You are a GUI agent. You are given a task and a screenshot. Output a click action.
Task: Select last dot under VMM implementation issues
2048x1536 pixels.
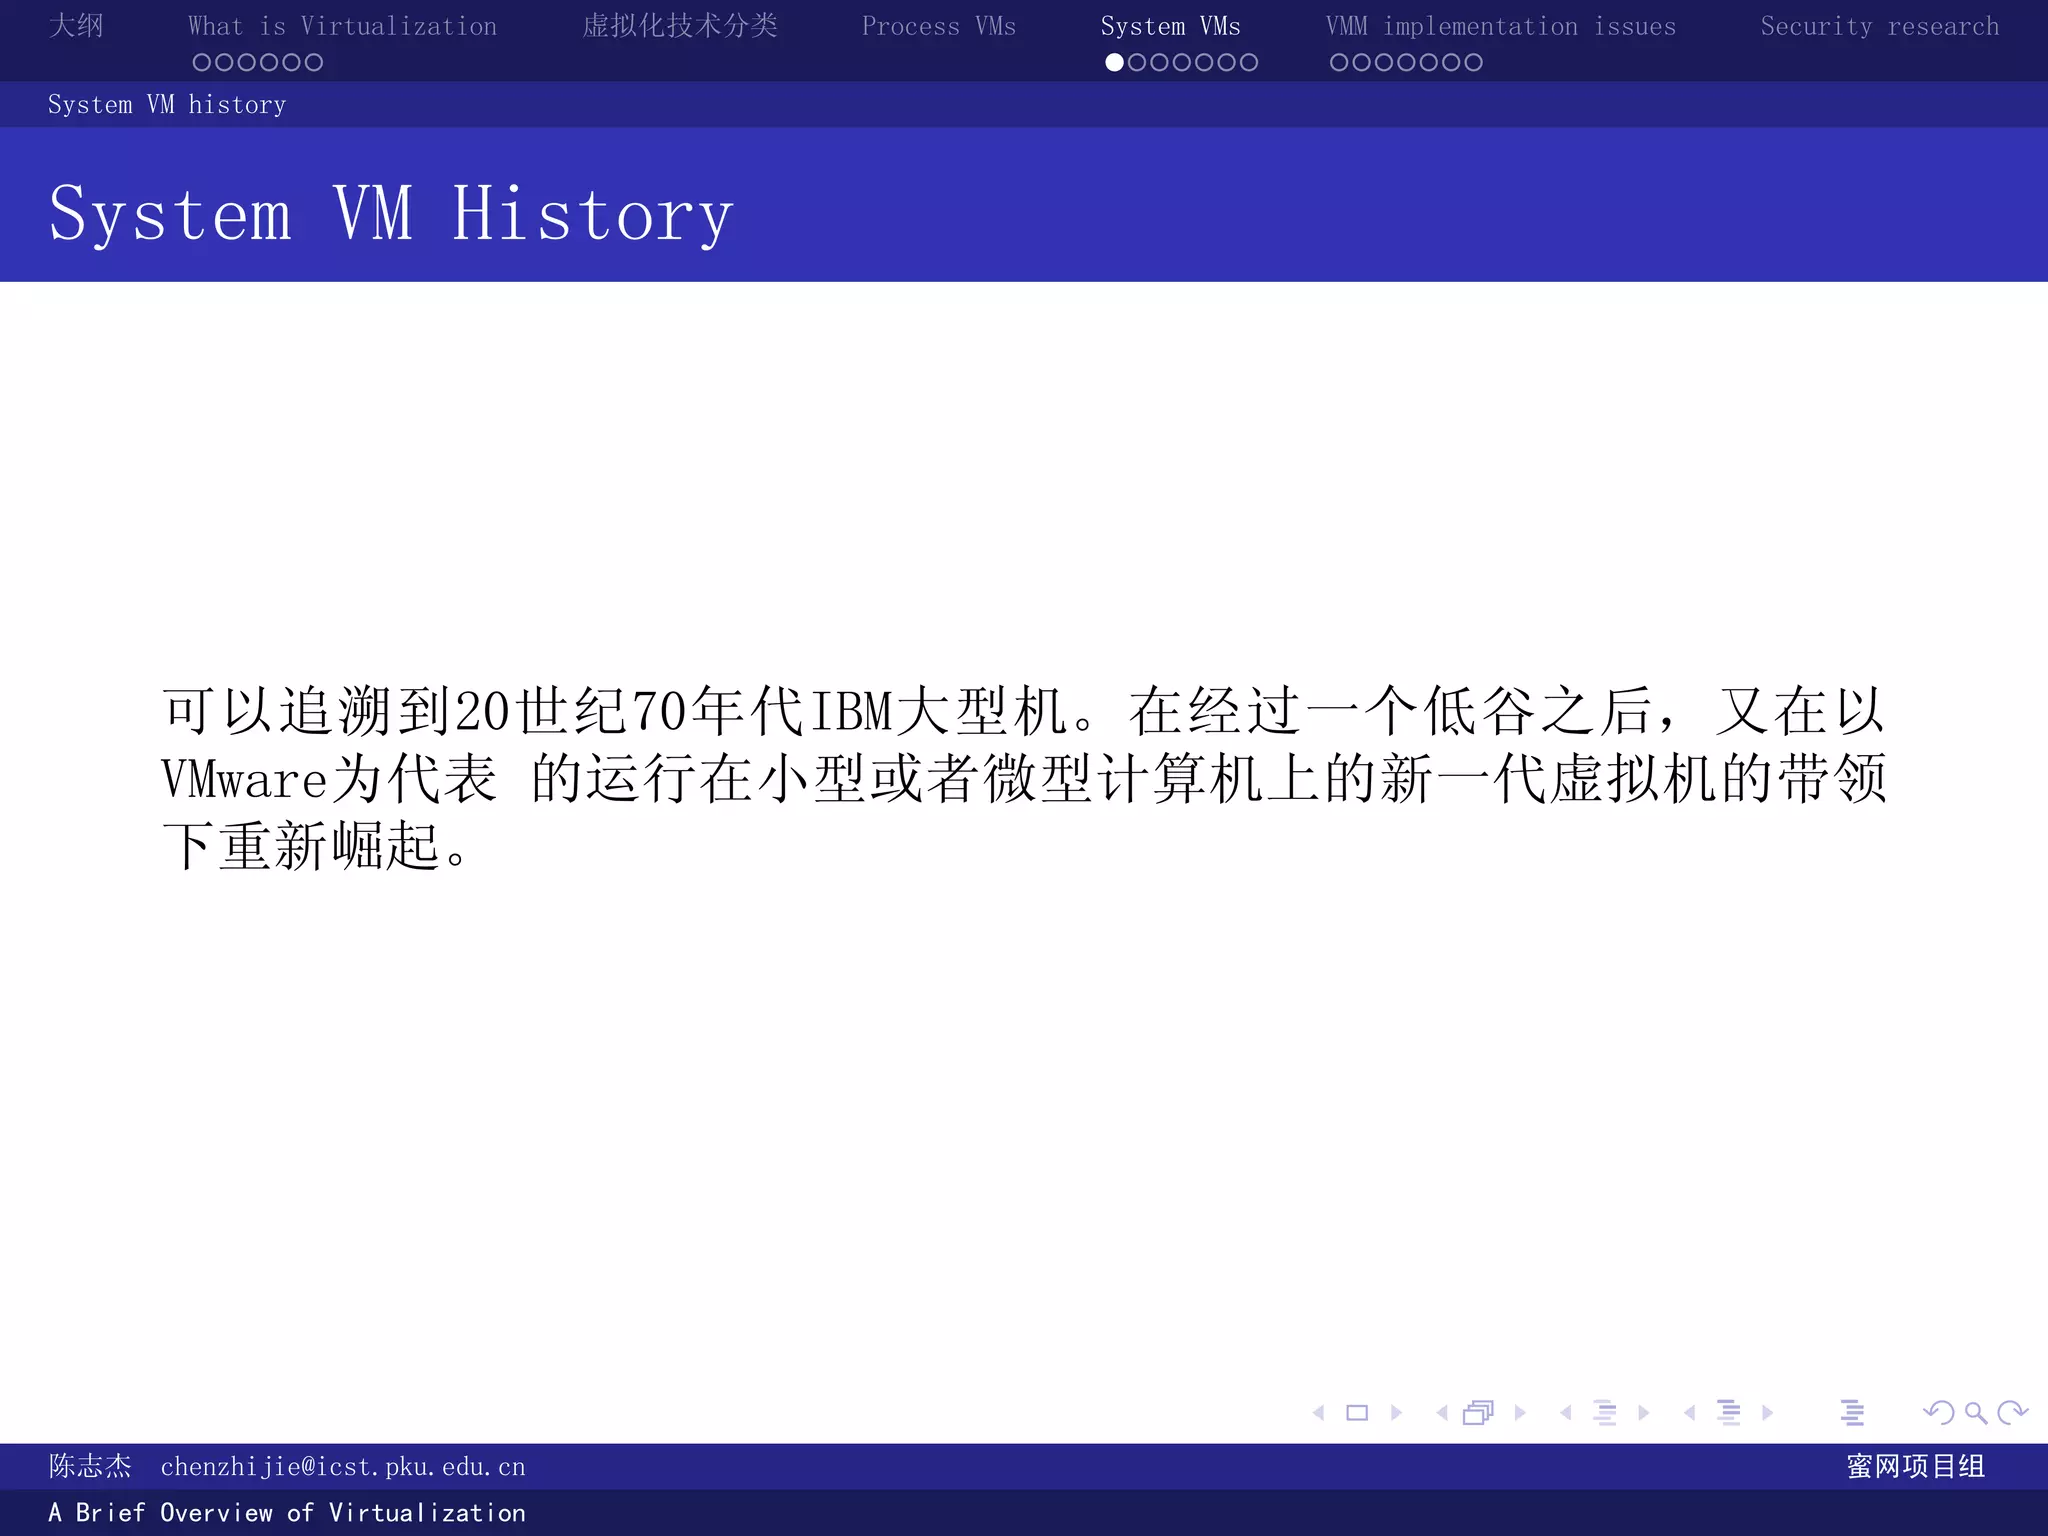pos(1473,62)
